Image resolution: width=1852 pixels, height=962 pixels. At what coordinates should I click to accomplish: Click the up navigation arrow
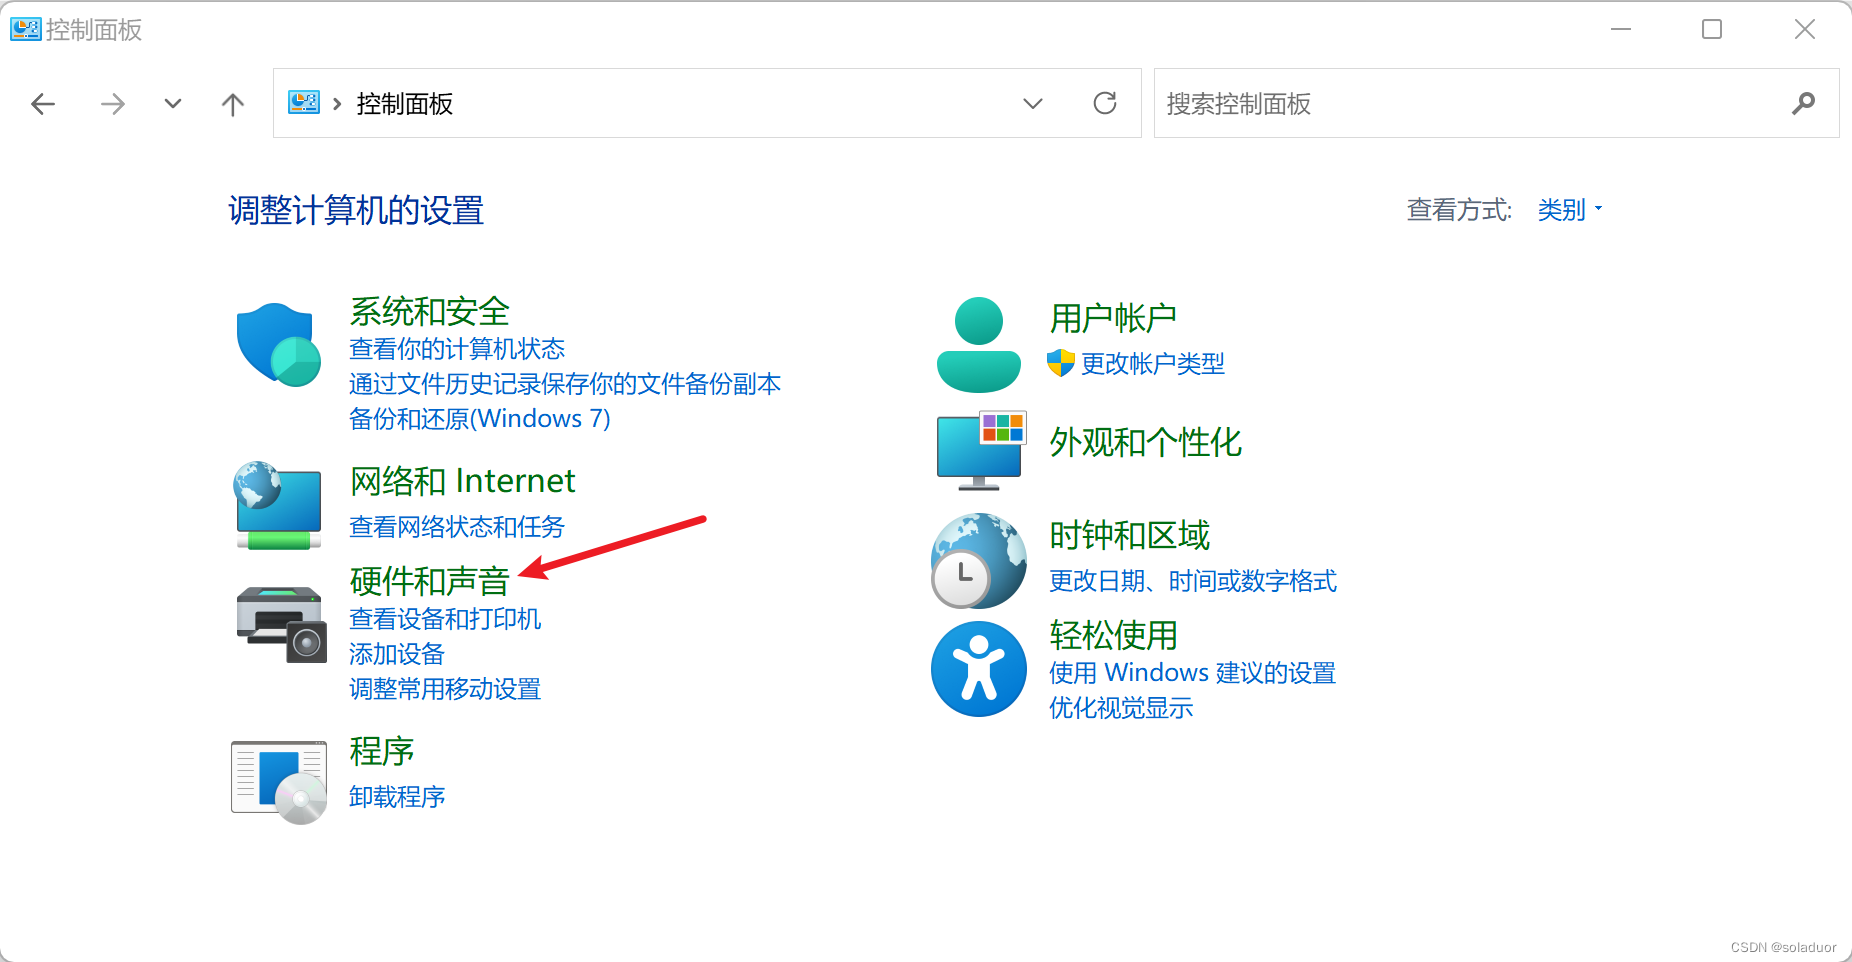232,103
